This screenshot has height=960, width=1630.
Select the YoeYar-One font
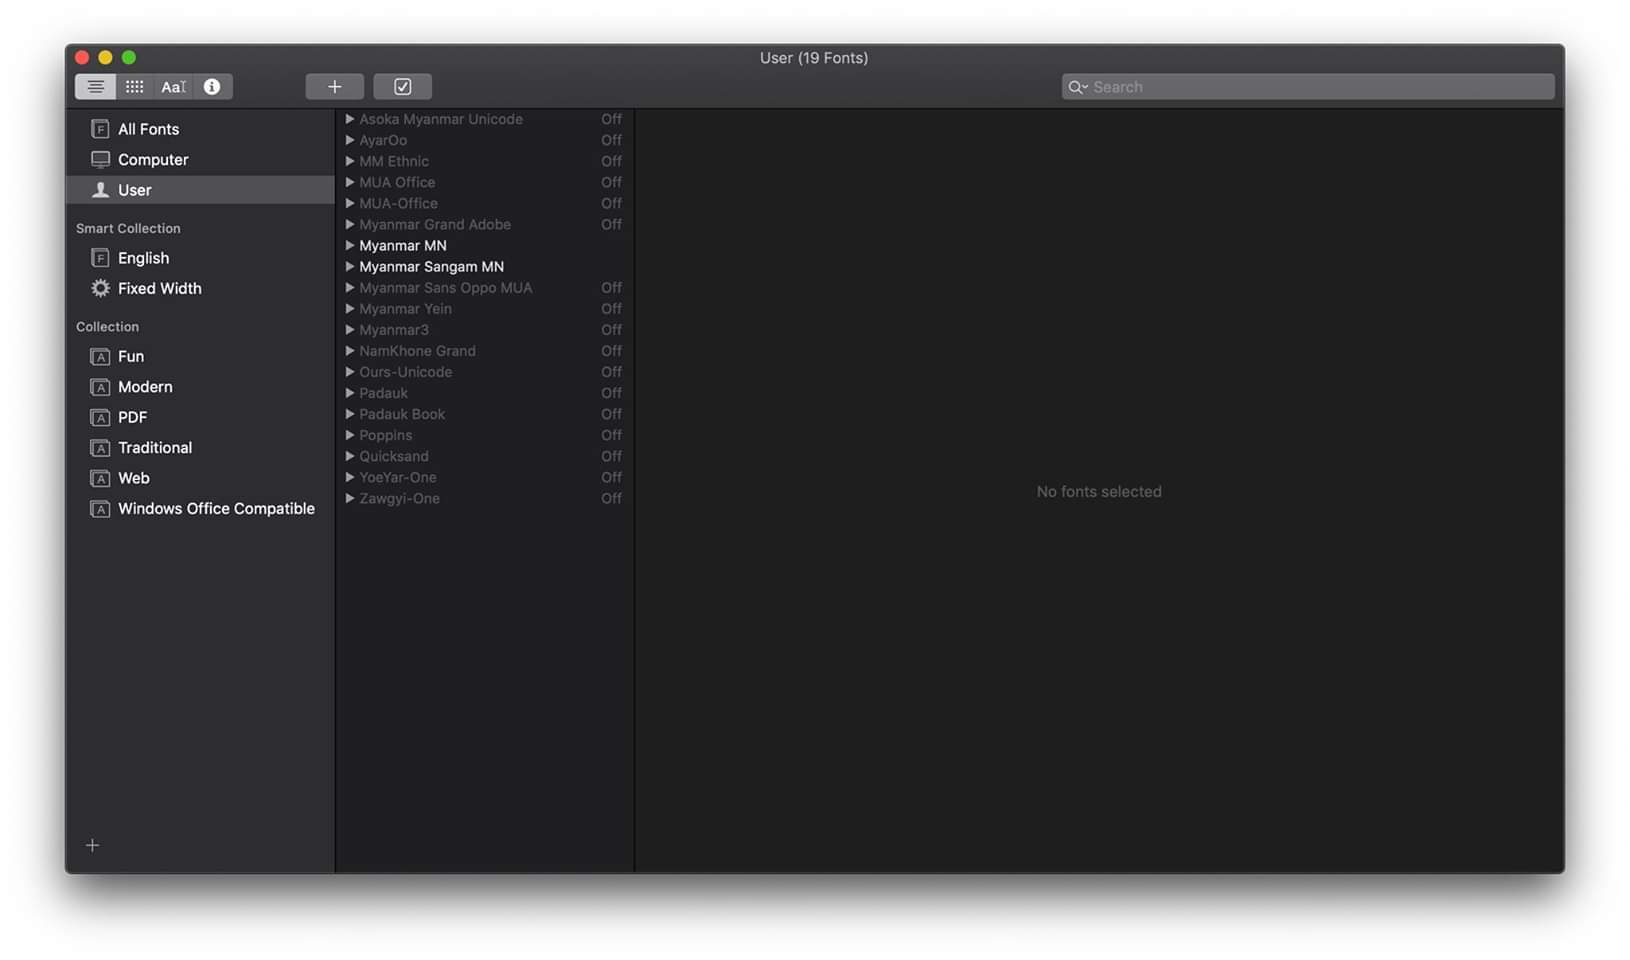[x=485, y=477]
